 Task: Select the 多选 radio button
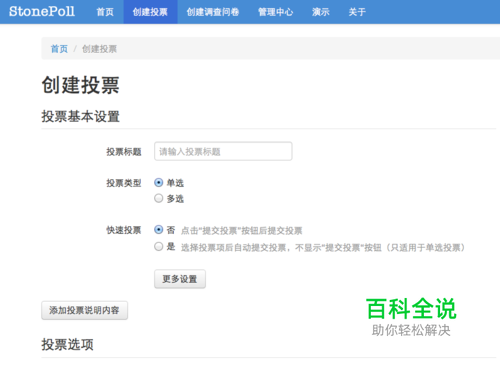[159, 198]
